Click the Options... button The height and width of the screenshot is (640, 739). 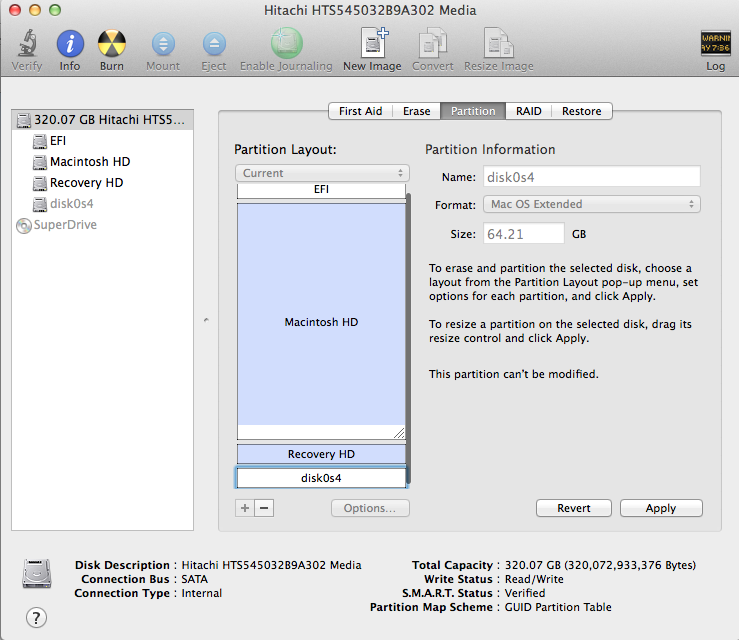pyautogui.click(x=370, y=508)
